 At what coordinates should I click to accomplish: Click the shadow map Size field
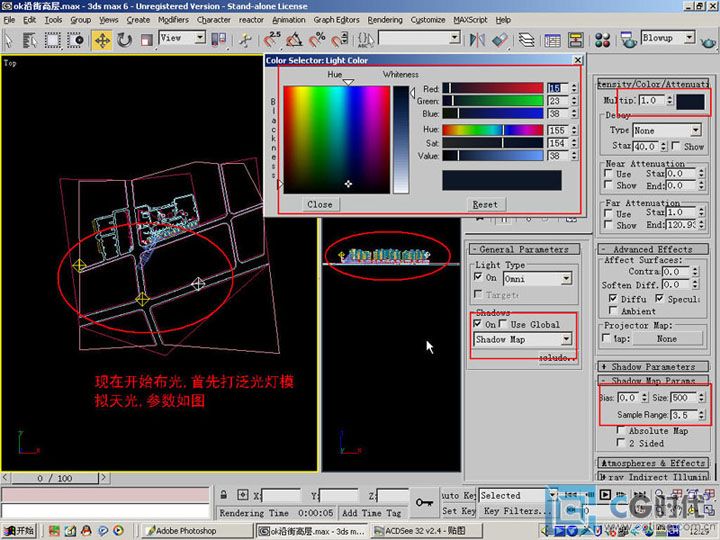click(x=683, y=398)
